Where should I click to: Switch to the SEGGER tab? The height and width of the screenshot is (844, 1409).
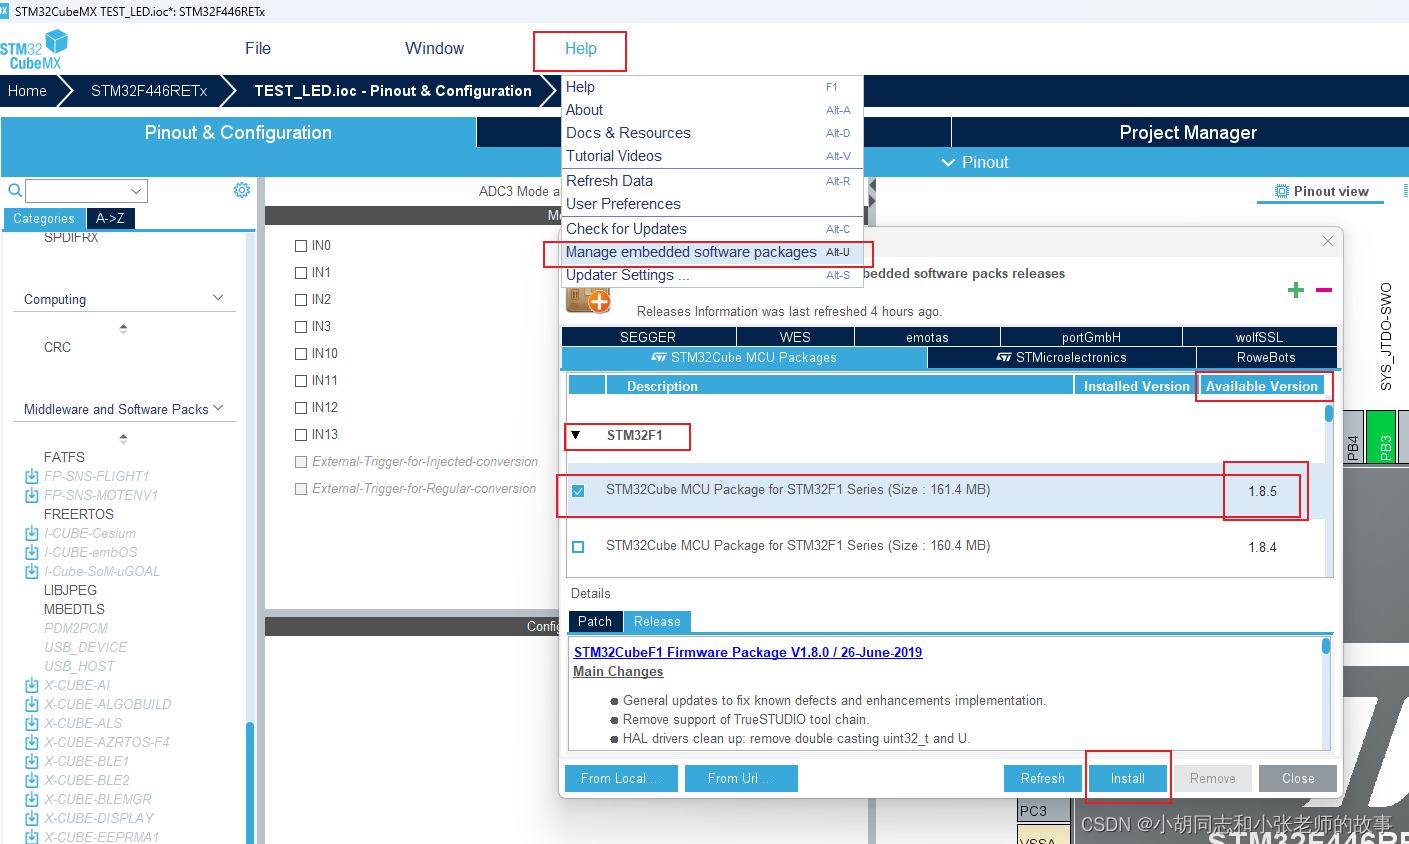(x=648, y=337)
